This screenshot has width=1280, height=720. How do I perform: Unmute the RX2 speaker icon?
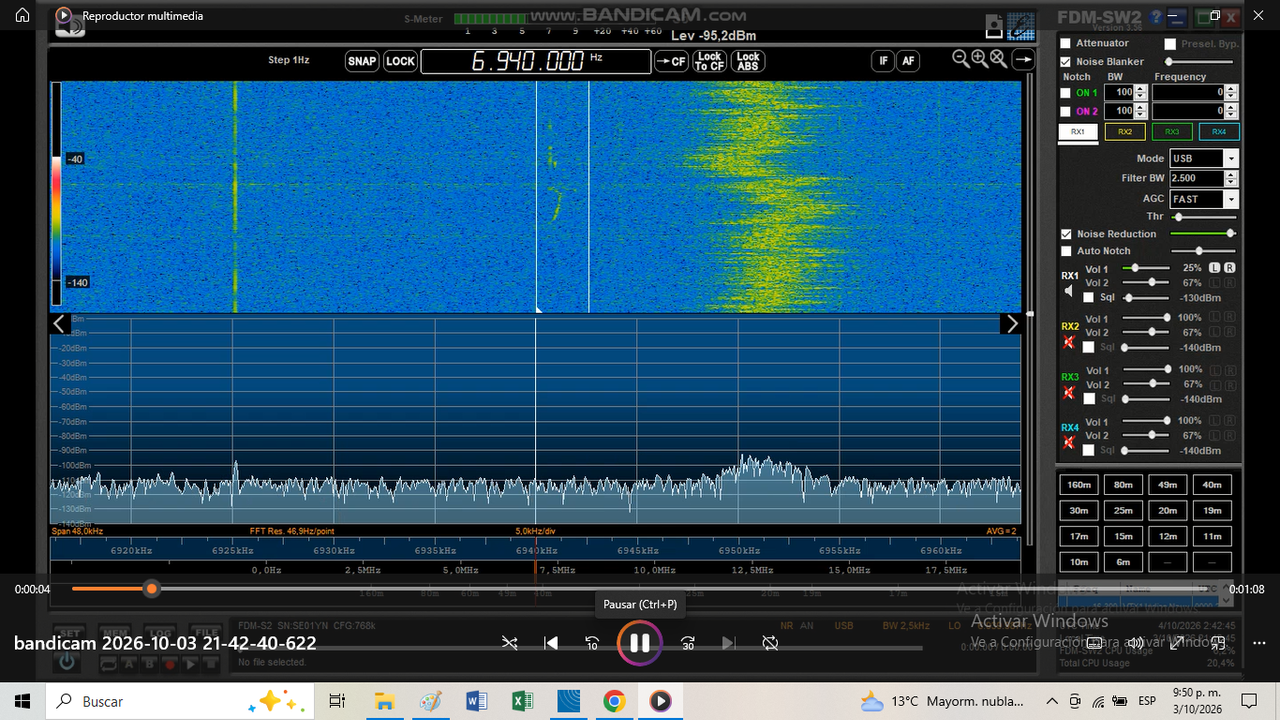(1069, 342)
